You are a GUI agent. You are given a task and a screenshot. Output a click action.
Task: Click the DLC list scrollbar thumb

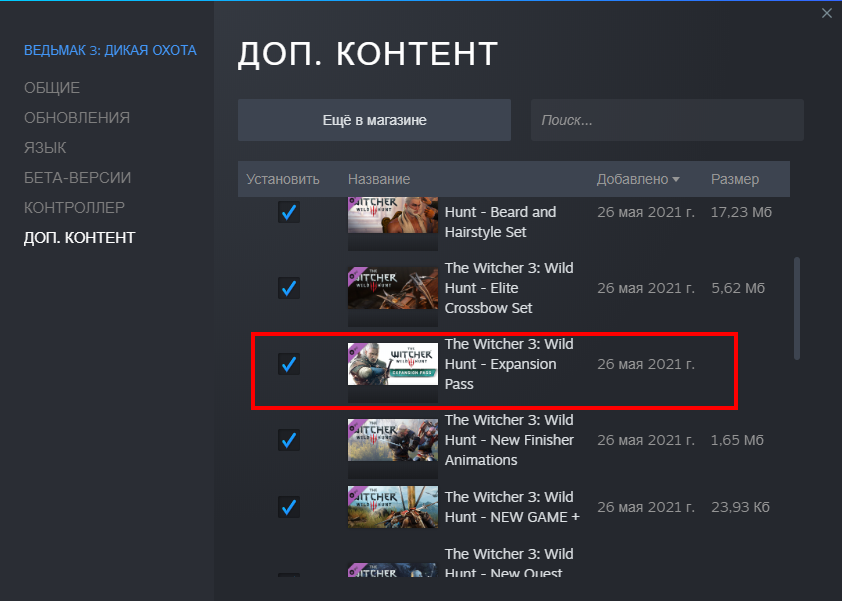797,308
